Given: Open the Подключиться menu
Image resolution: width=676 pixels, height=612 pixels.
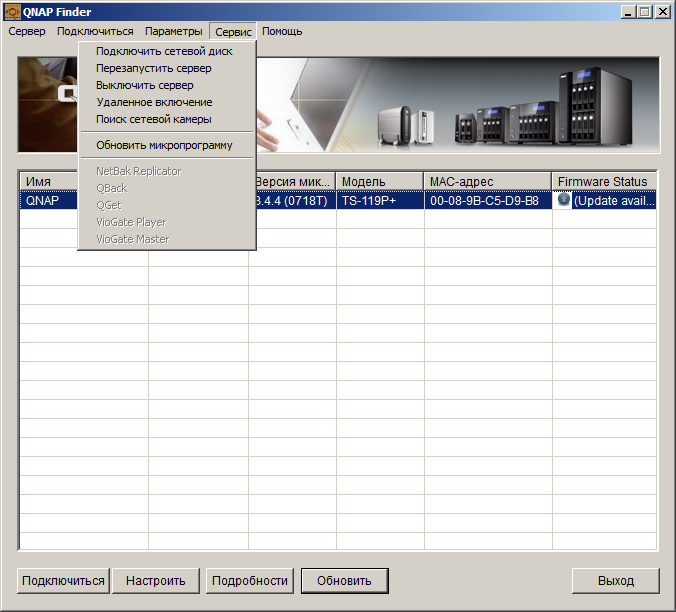Looking at the screenshot, I should pyautogui.click(x=95, y=31).
